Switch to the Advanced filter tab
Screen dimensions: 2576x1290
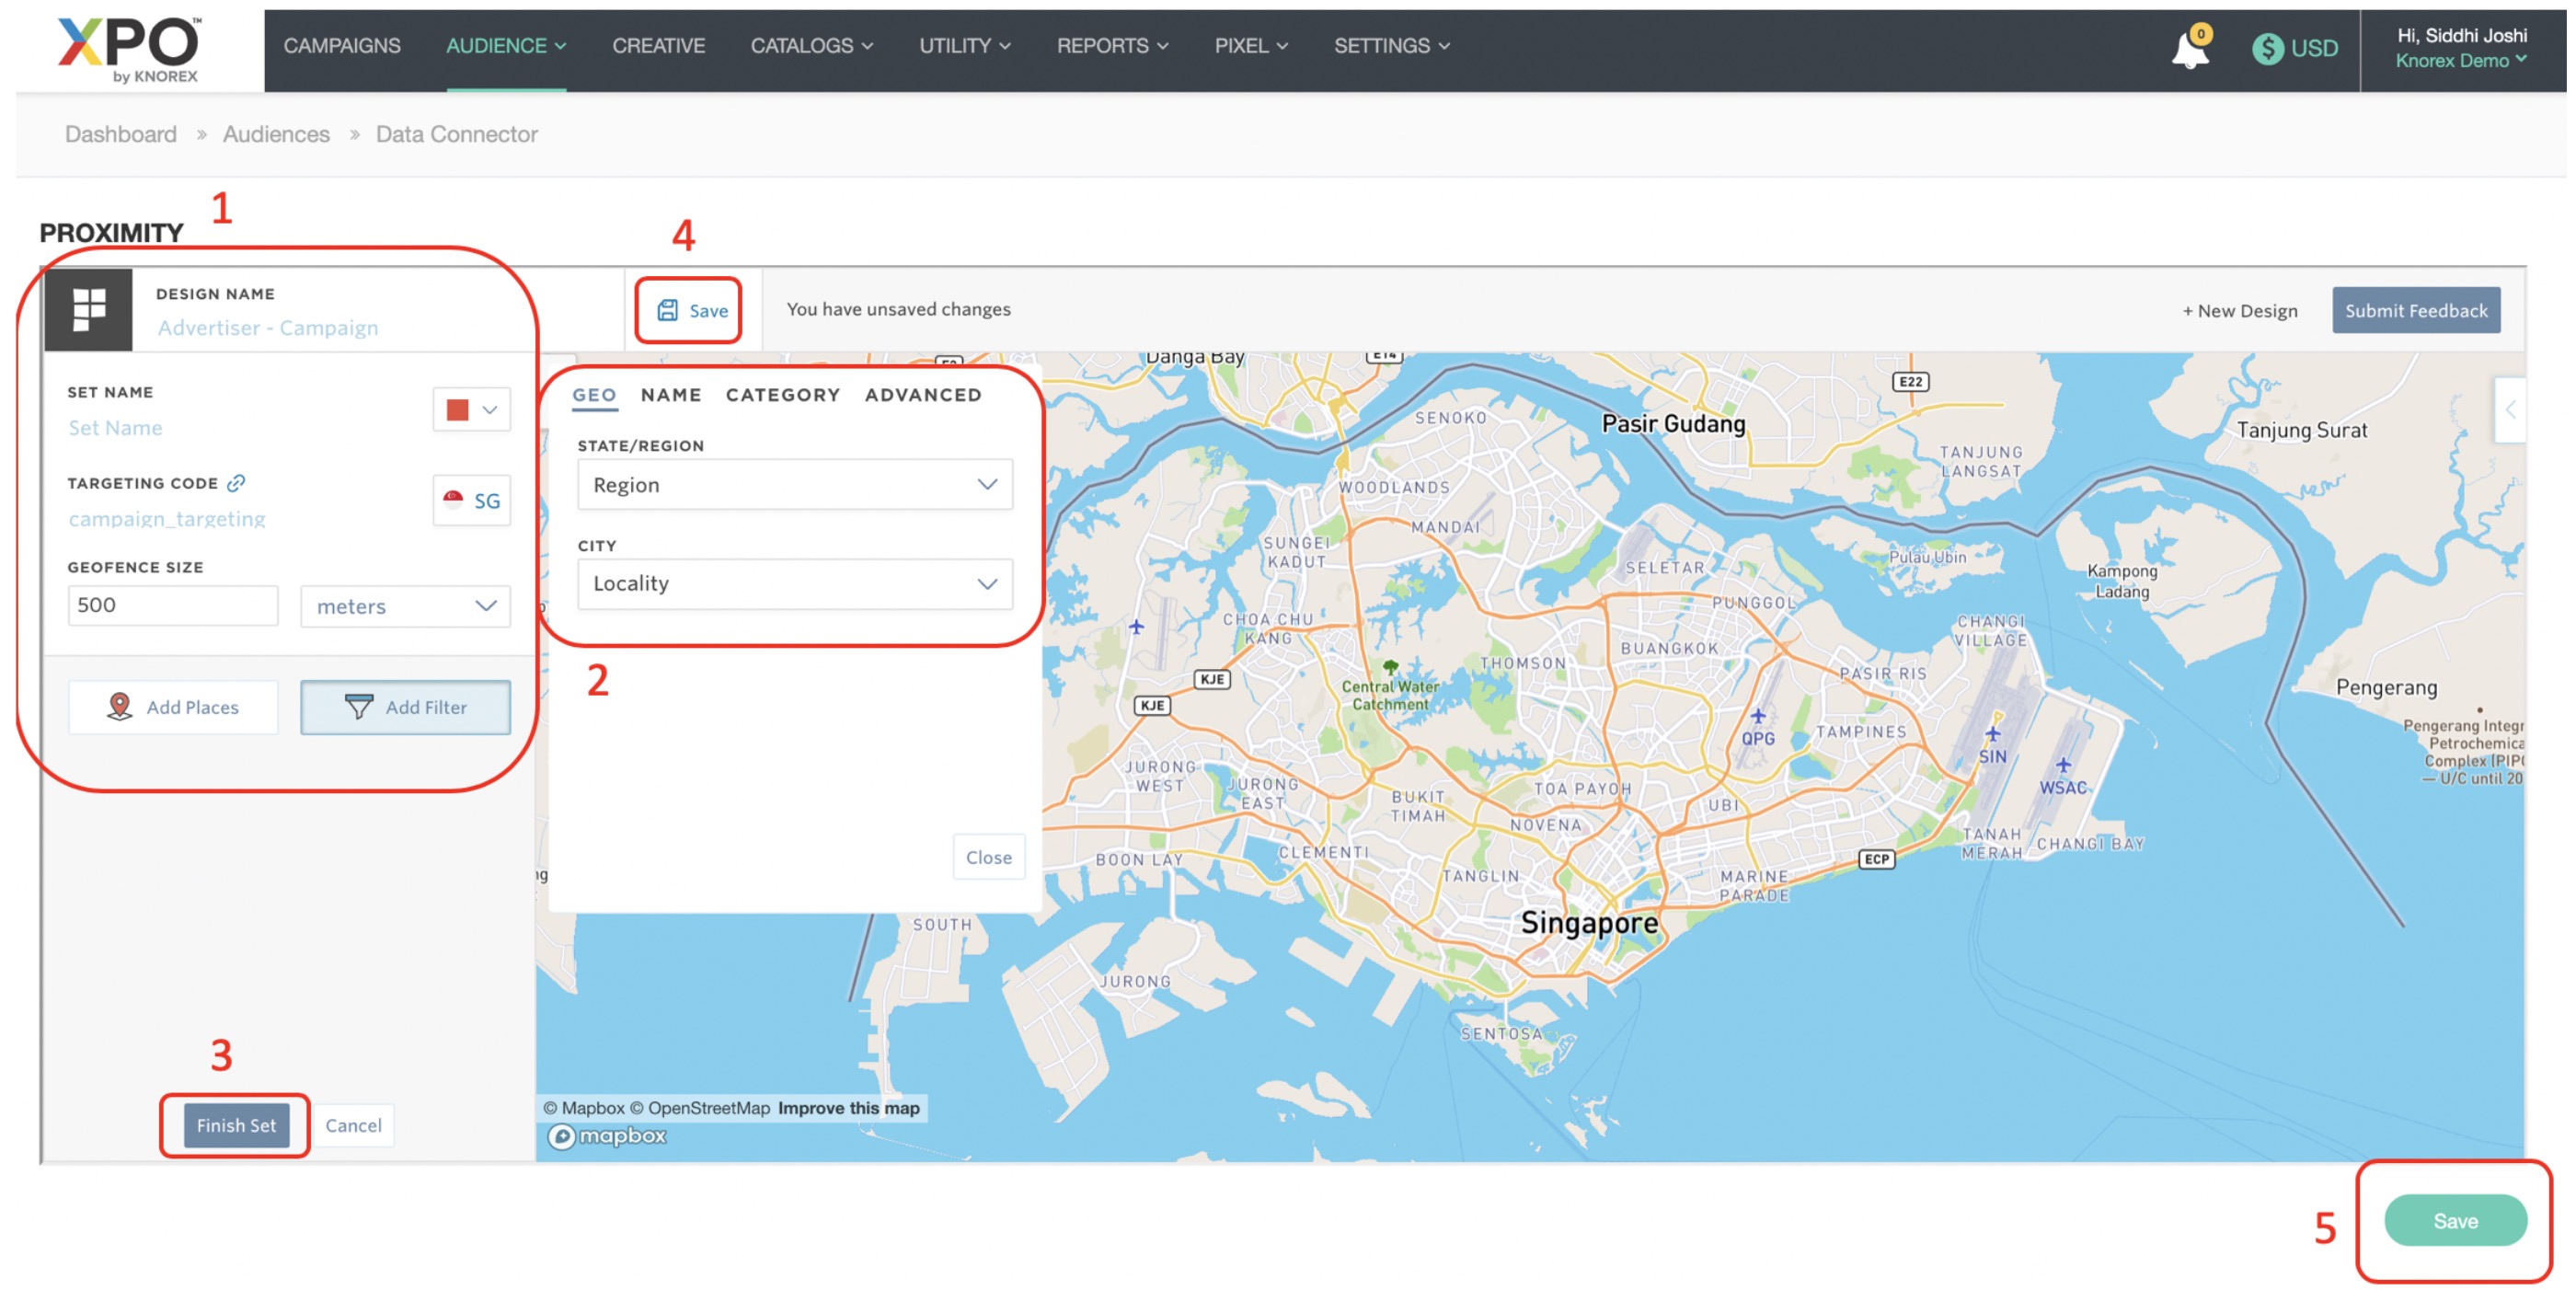[x=923, y=395]
